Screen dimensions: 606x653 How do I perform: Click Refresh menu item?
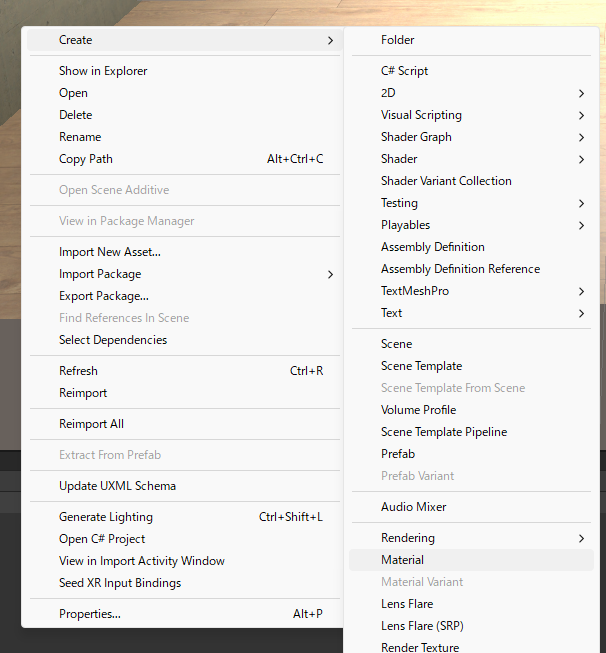coord(185,371)
